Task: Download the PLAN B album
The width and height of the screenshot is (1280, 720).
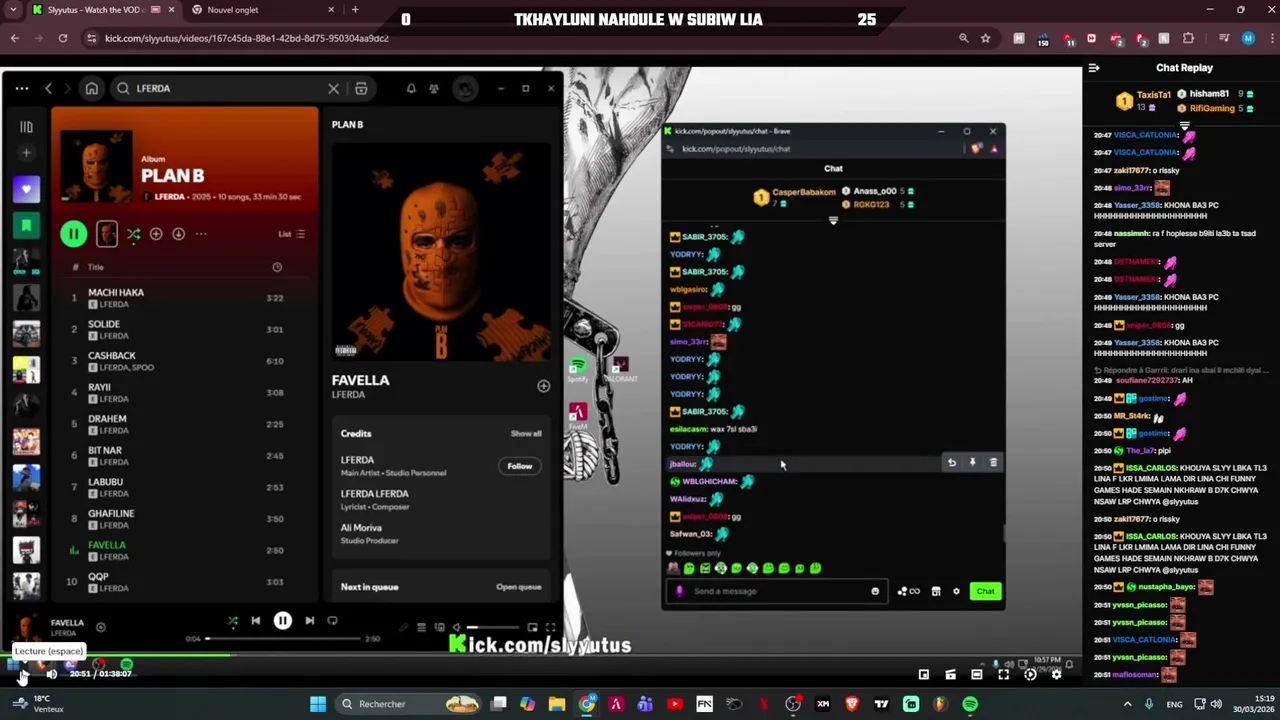Action: (178, 234)
